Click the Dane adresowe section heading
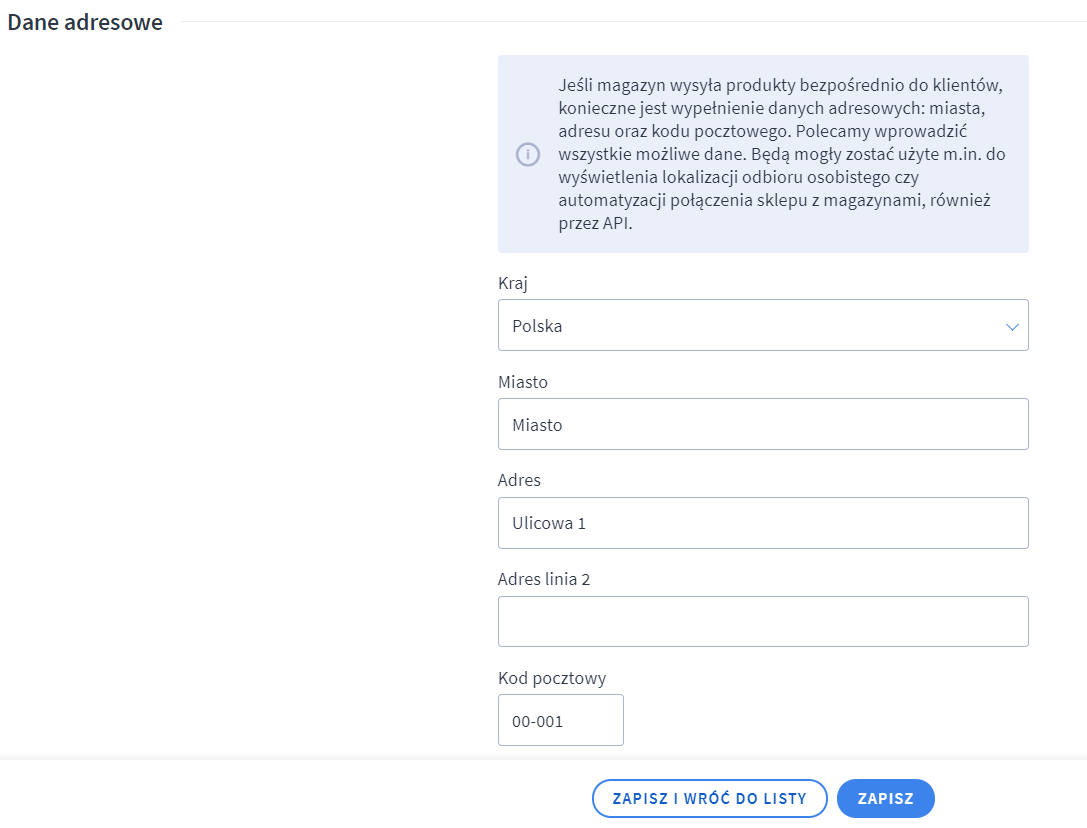Viewport: 1087px width, 828px height. pos(85,22)
